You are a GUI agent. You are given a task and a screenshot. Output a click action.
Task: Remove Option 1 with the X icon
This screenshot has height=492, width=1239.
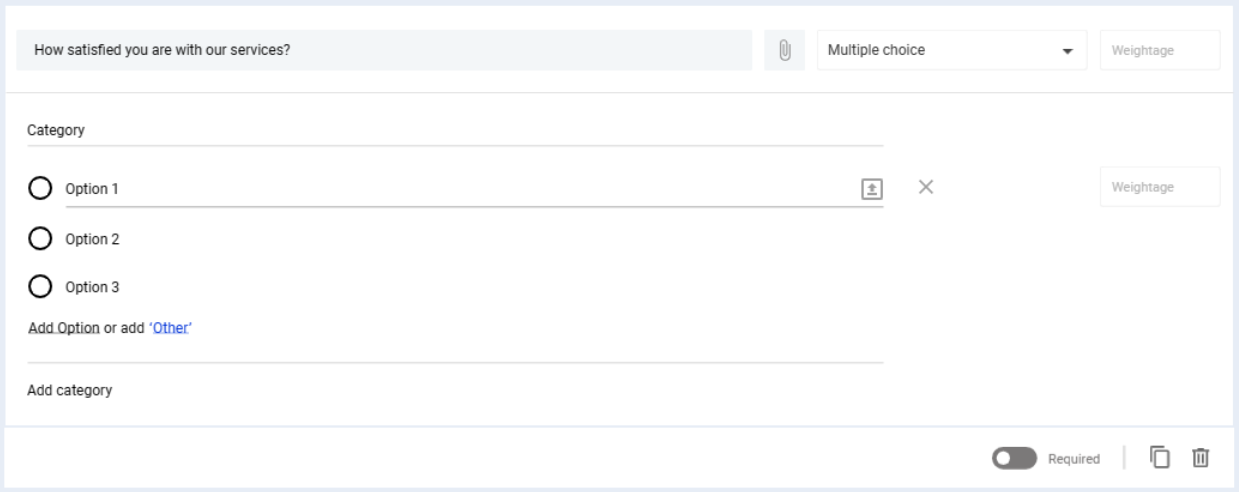(x=926, y=187)
